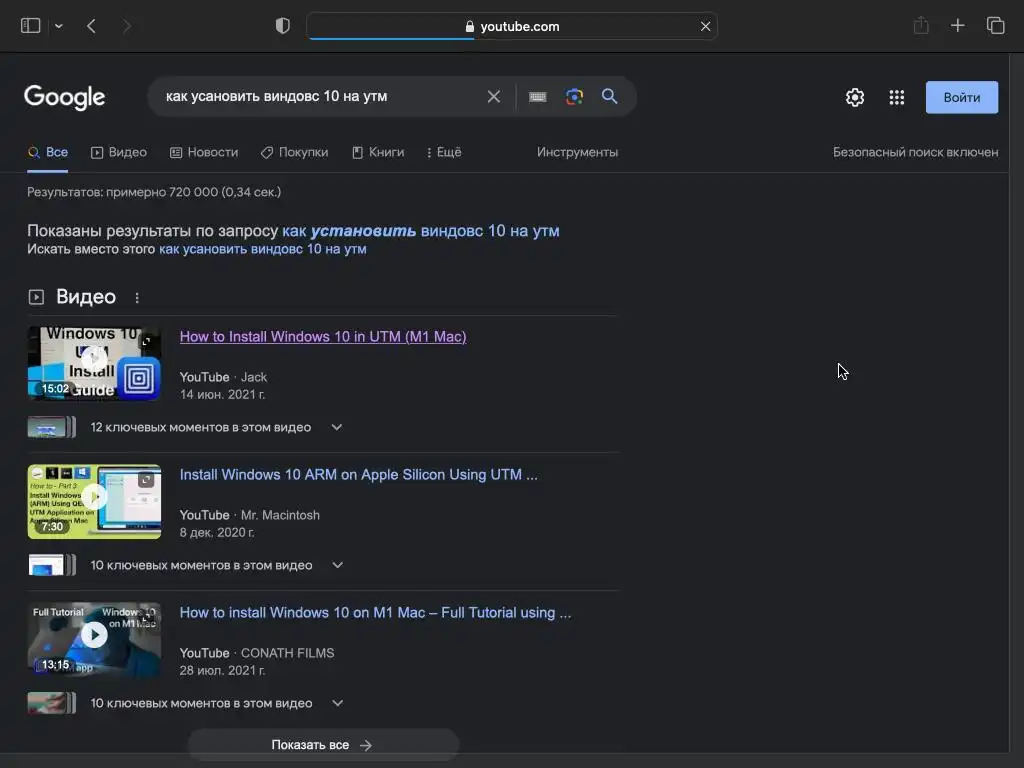Switch to the Книги tab
Screen dimensions: 1024x768
378,152
